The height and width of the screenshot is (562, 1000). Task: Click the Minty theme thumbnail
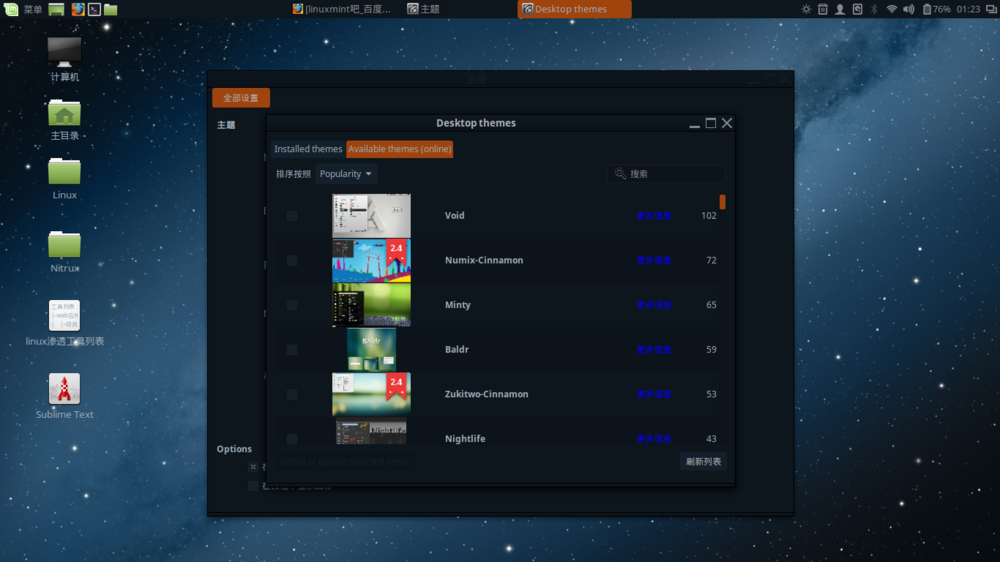click(x=371, y=305)
